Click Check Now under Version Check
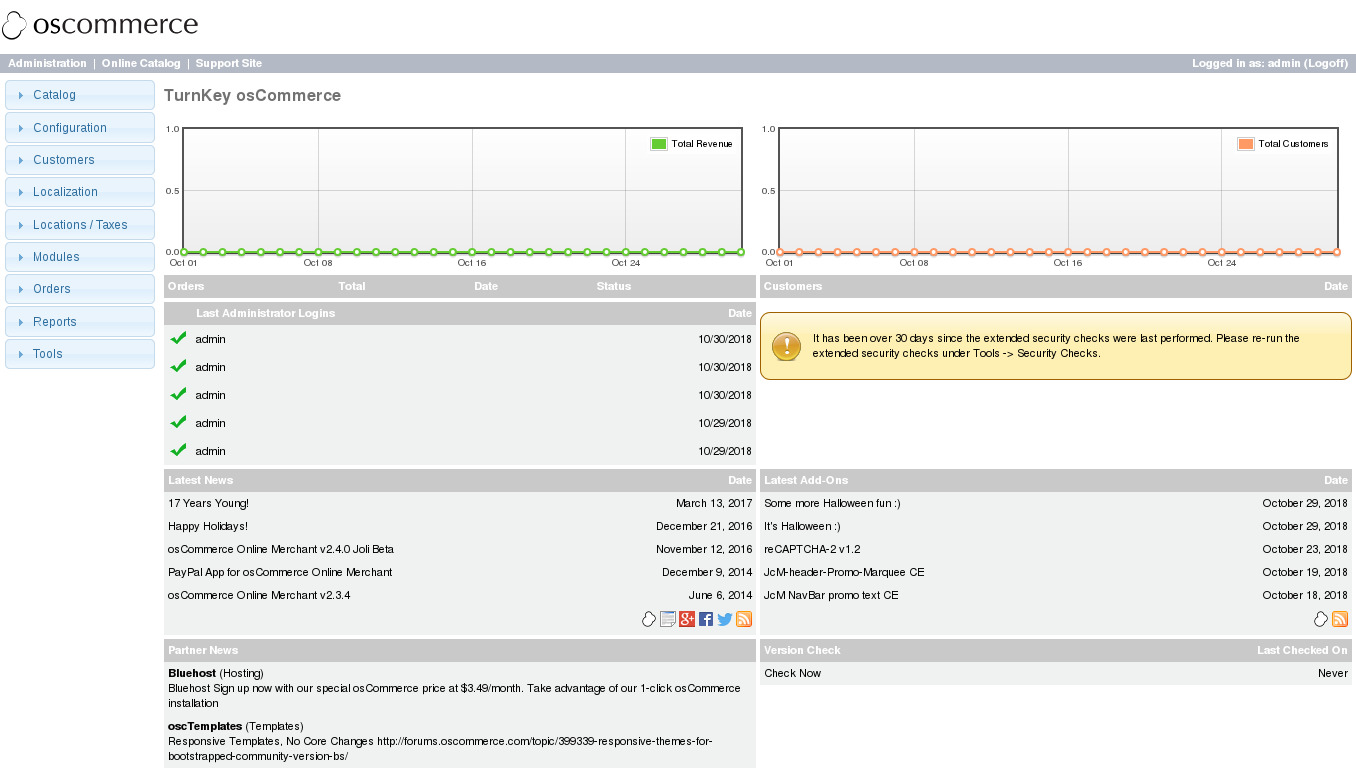The width and height of the screenshot is (1356, 768). [792, 673]
